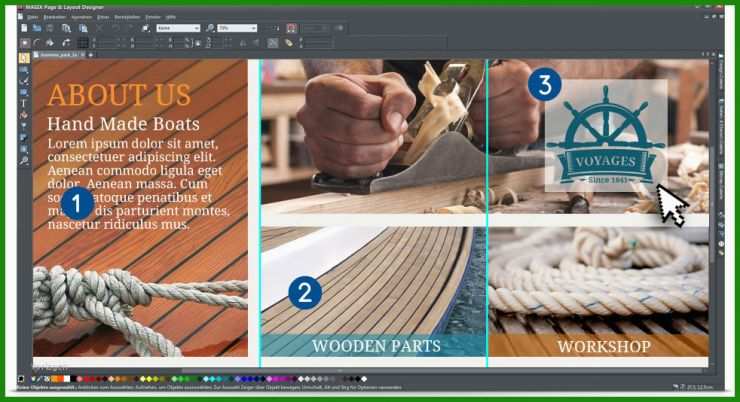
Task: Click the yellow tag icon on the infobar
Action: (x=288, y=43)
